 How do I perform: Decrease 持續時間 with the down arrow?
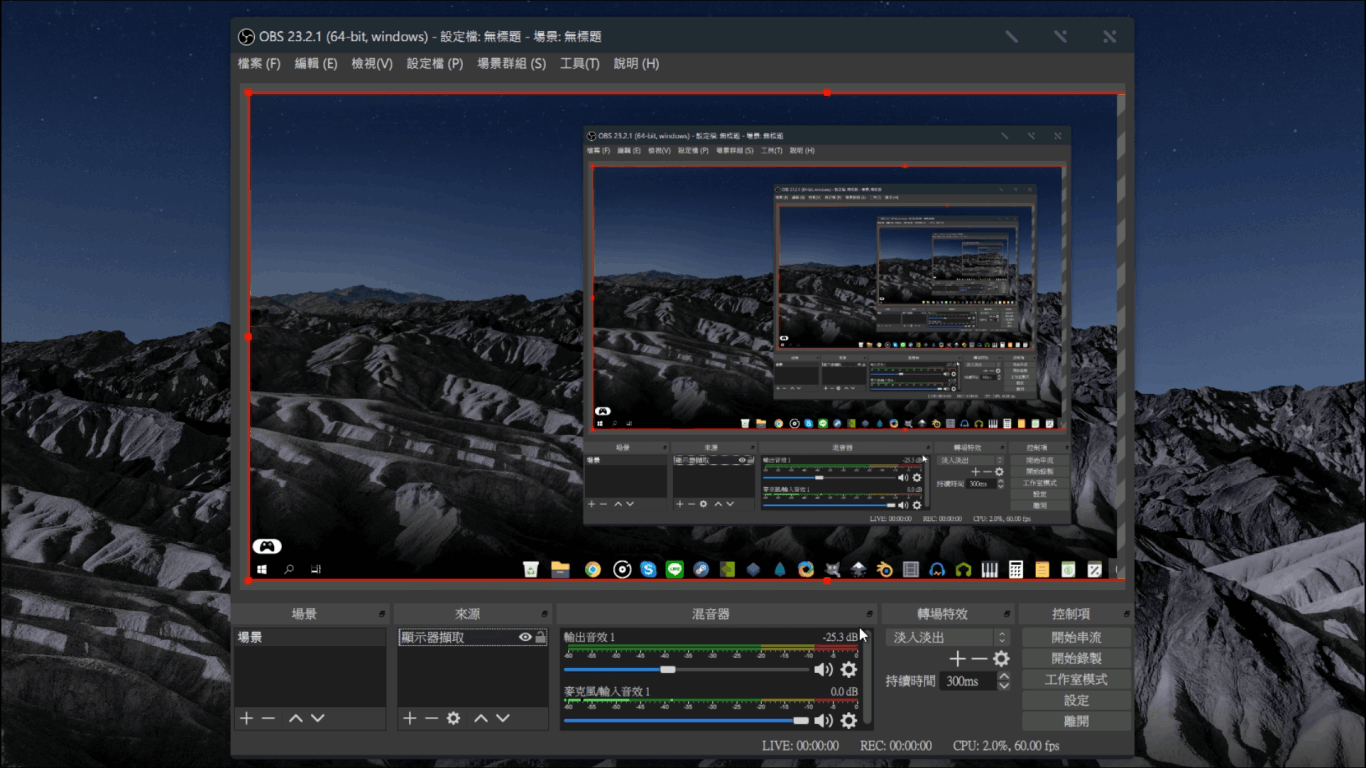1004,685
